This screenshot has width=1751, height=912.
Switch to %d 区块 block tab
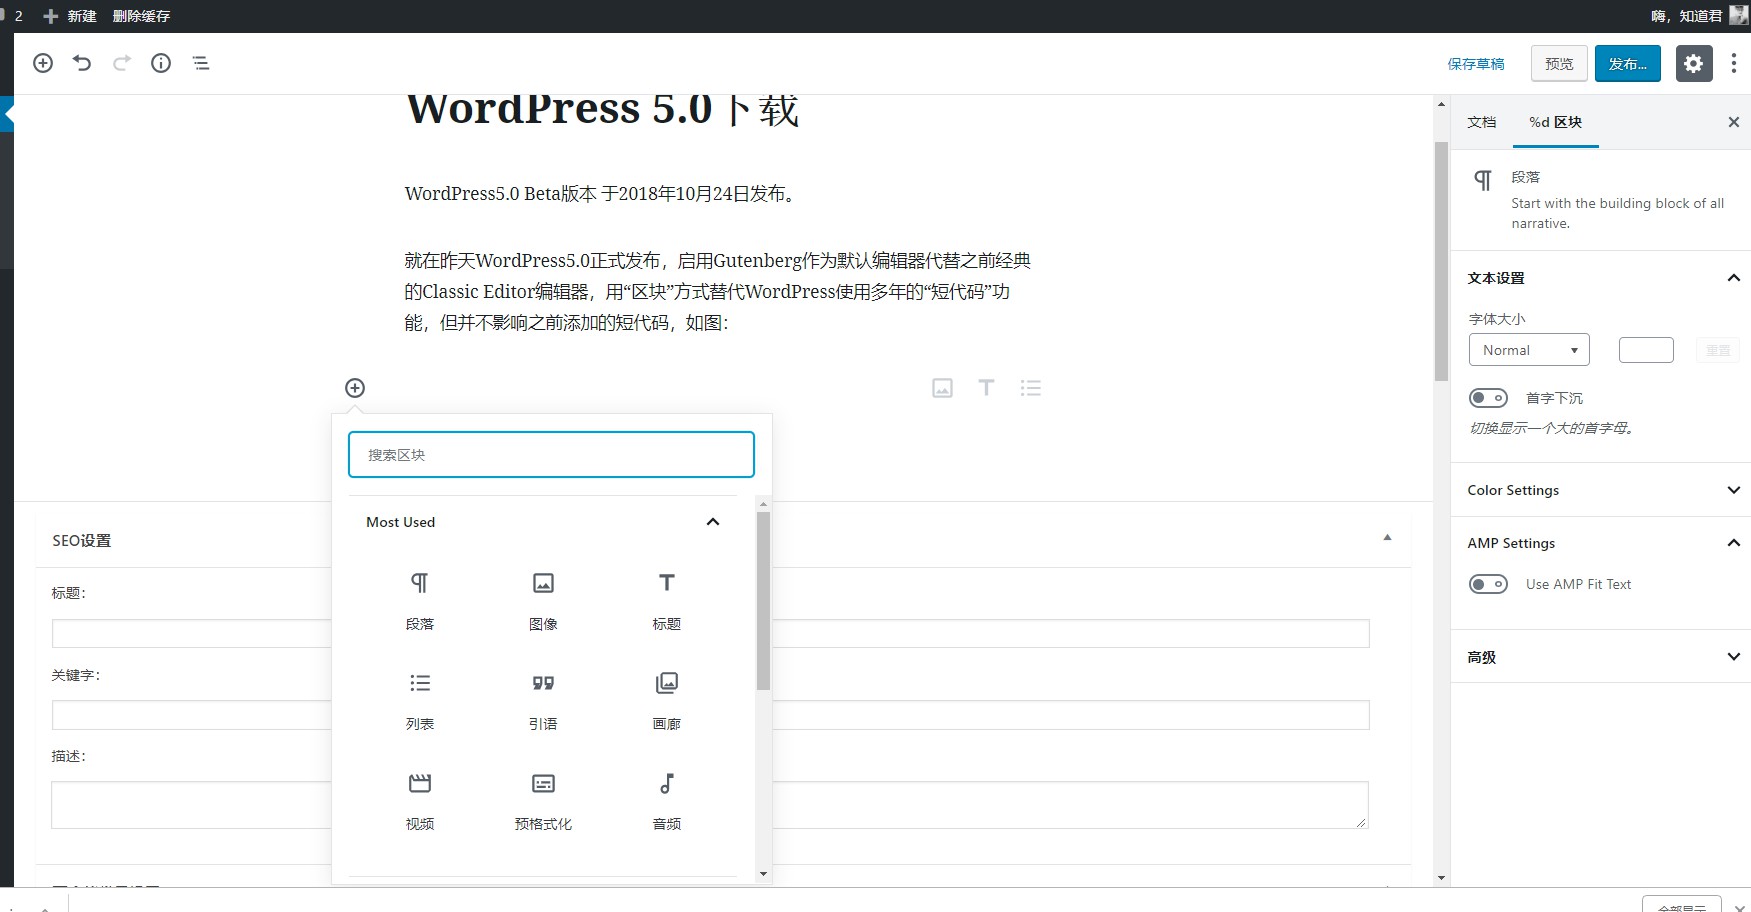tap(1555, 122)
